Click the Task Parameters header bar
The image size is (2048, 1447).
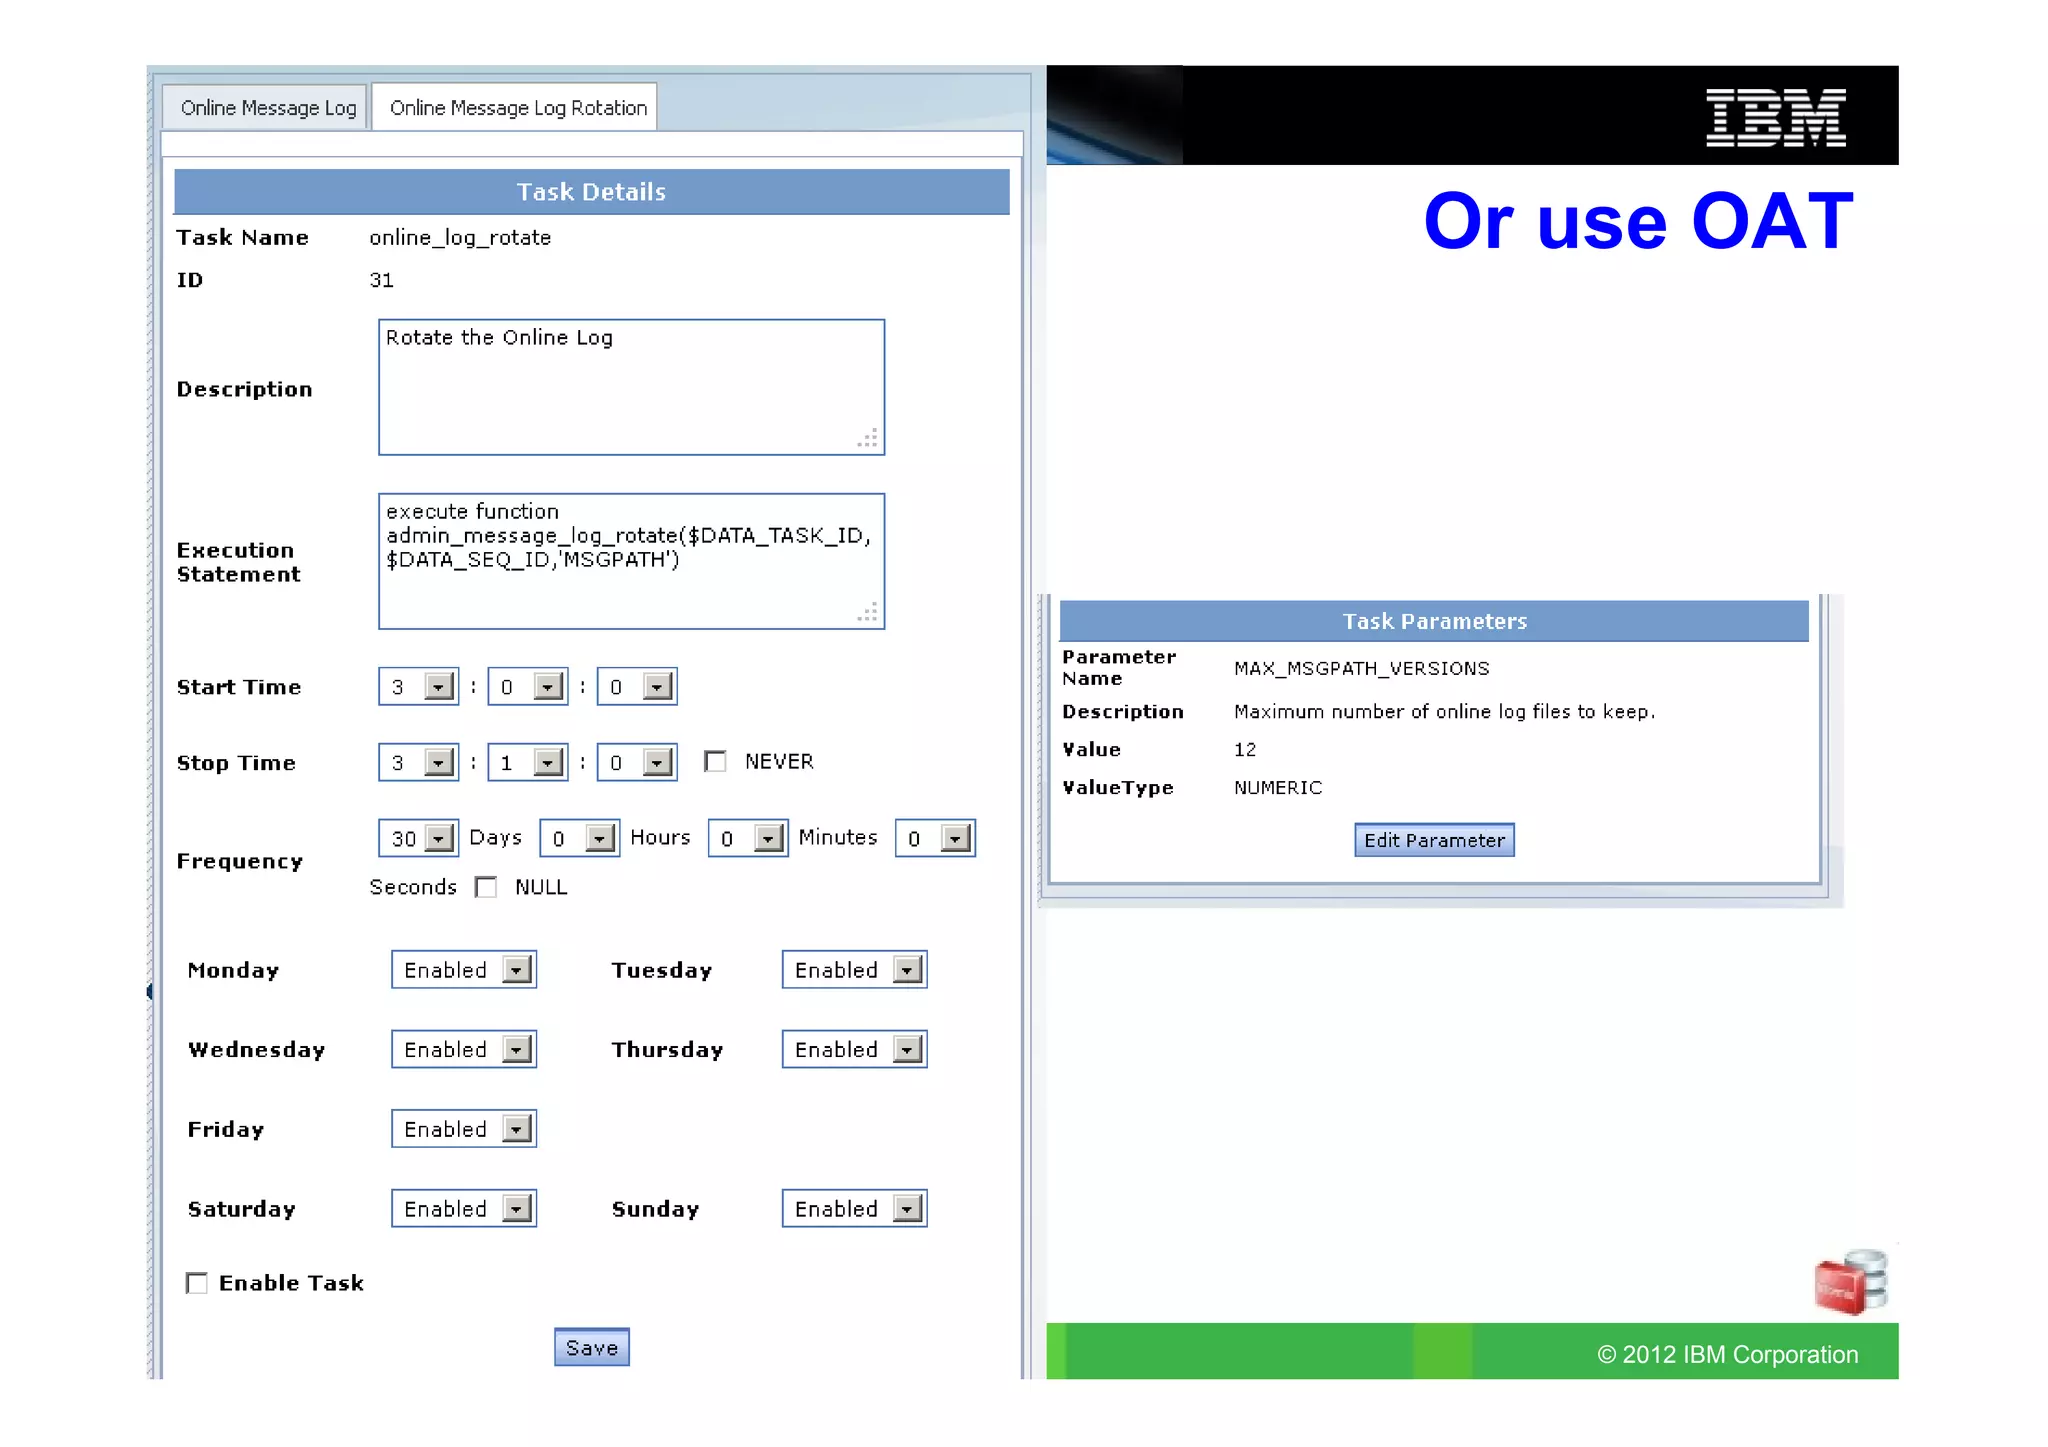pyautogui.click(x=1434, y=621)
